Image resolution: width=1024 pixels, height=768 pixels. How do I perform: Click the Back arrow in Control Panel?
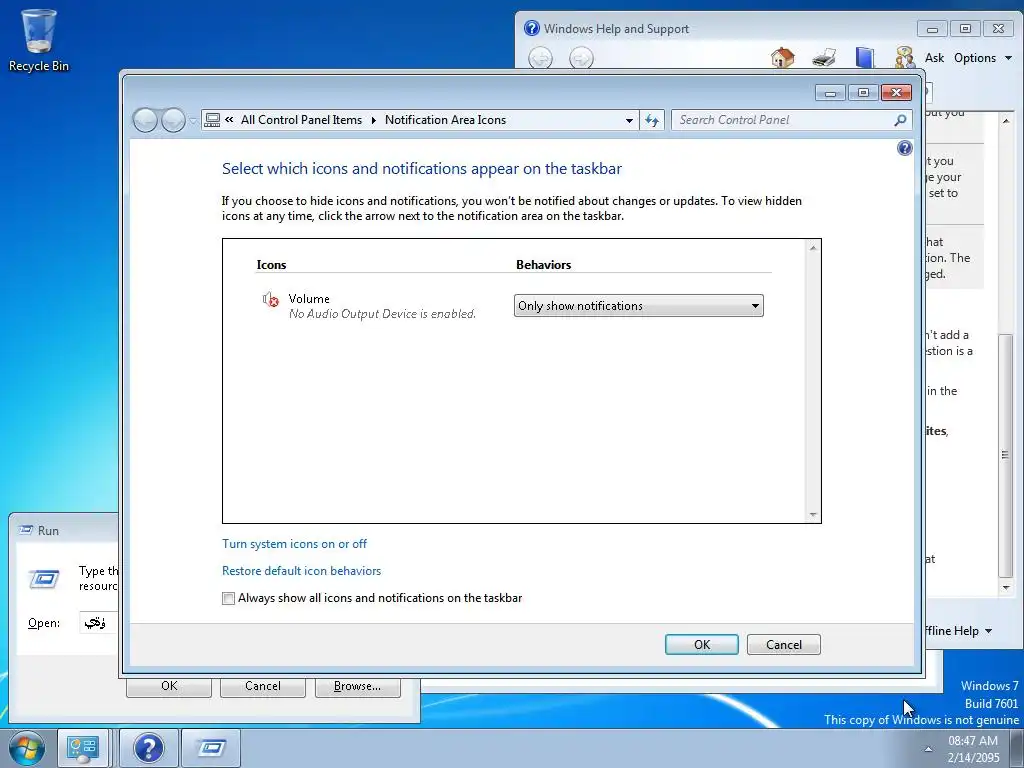(x=145, y=120)
